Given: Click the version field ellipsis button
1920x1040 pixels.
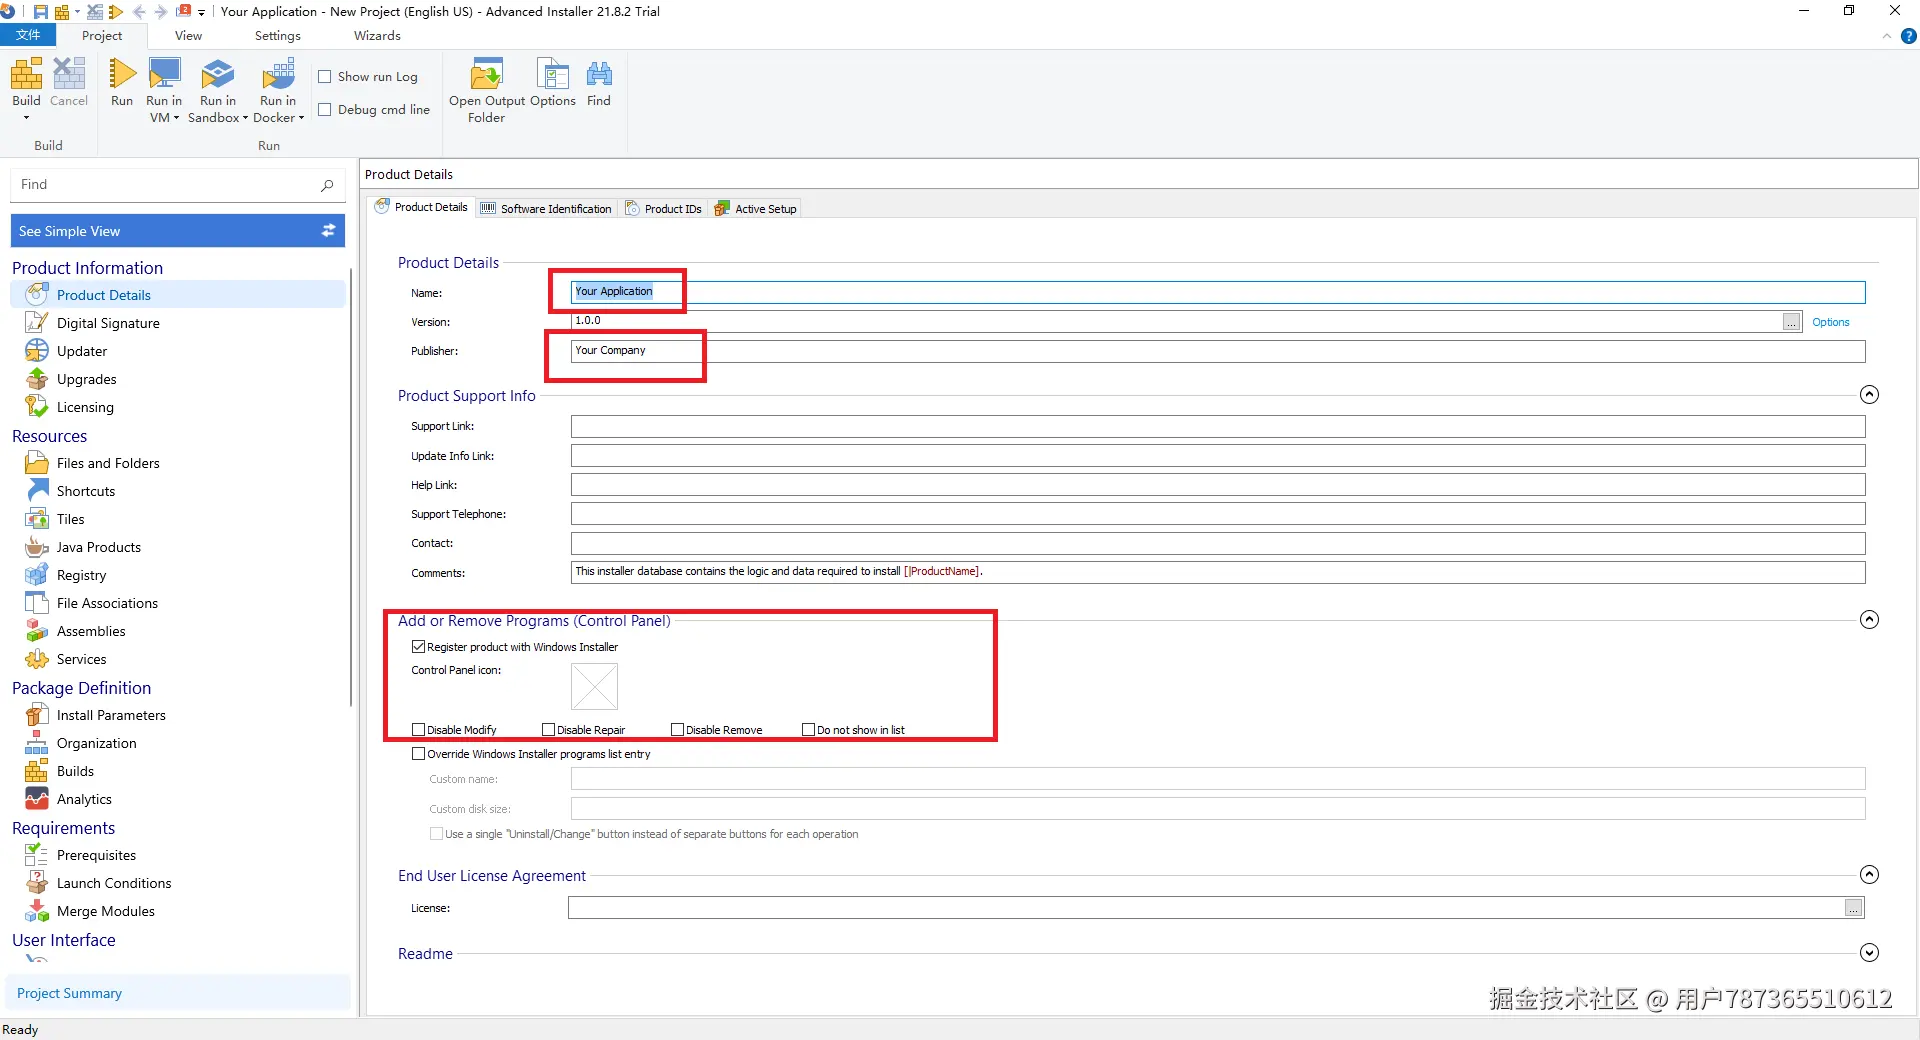Looking at the screenshot, I should (1792, 321).
